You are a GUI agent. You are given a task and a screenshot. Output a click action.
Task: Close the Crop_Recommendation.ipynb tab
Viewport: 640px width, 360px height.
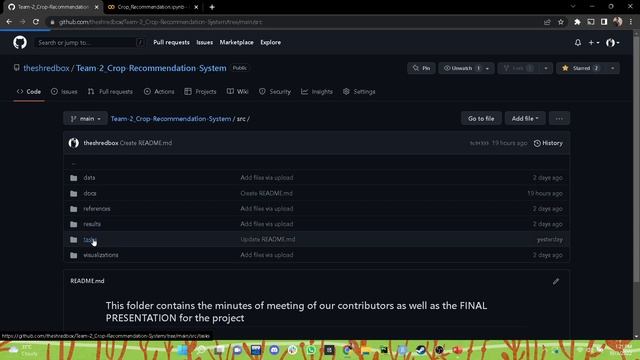pyautogui.click(x=196, y=7)
